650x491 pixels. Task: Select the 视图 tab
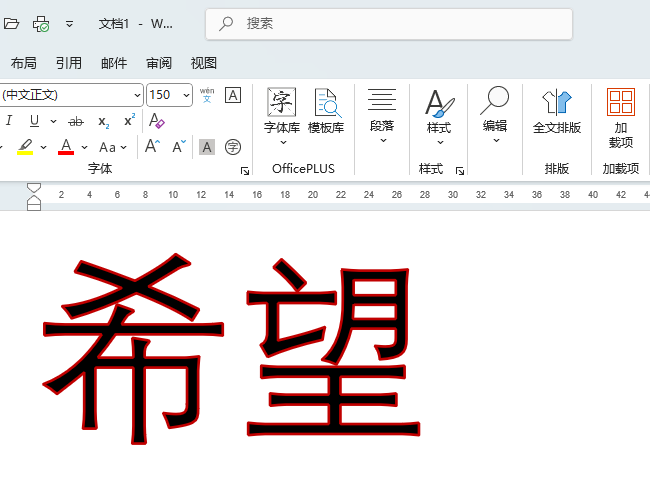coord(204,63)
